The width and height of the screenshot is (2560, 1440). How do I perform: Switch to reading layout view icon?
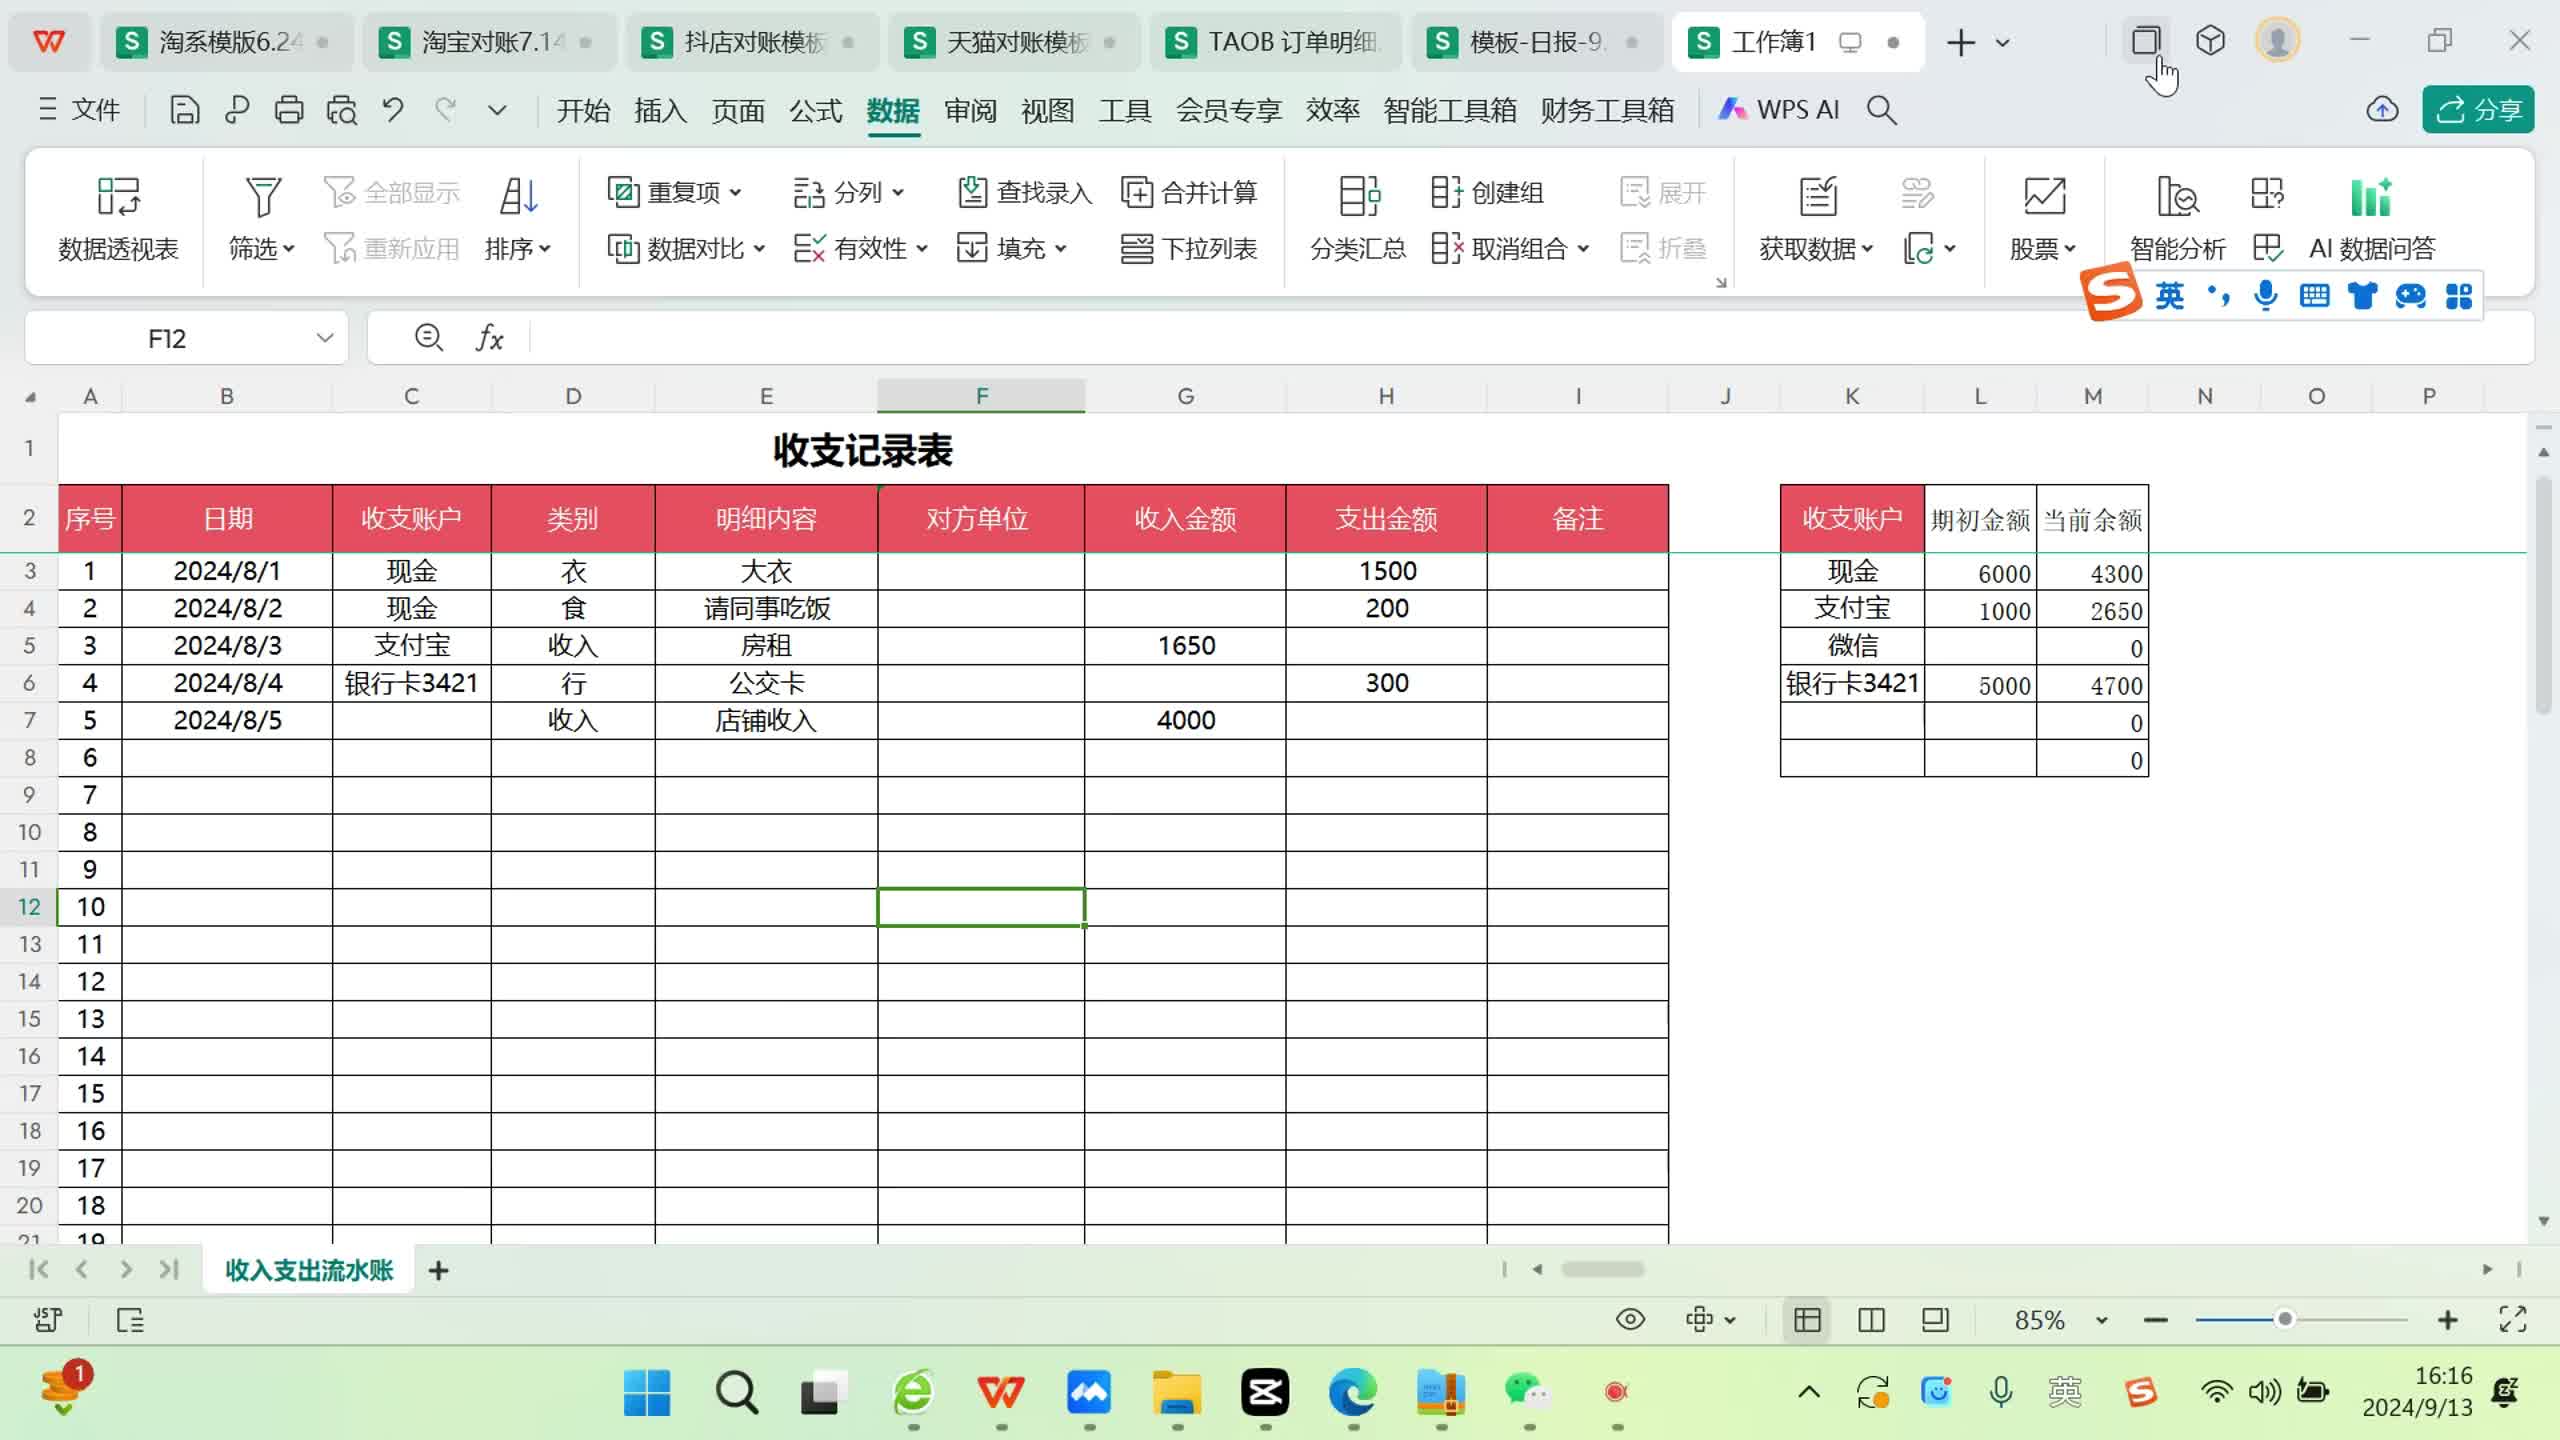click(1935, 1319)
